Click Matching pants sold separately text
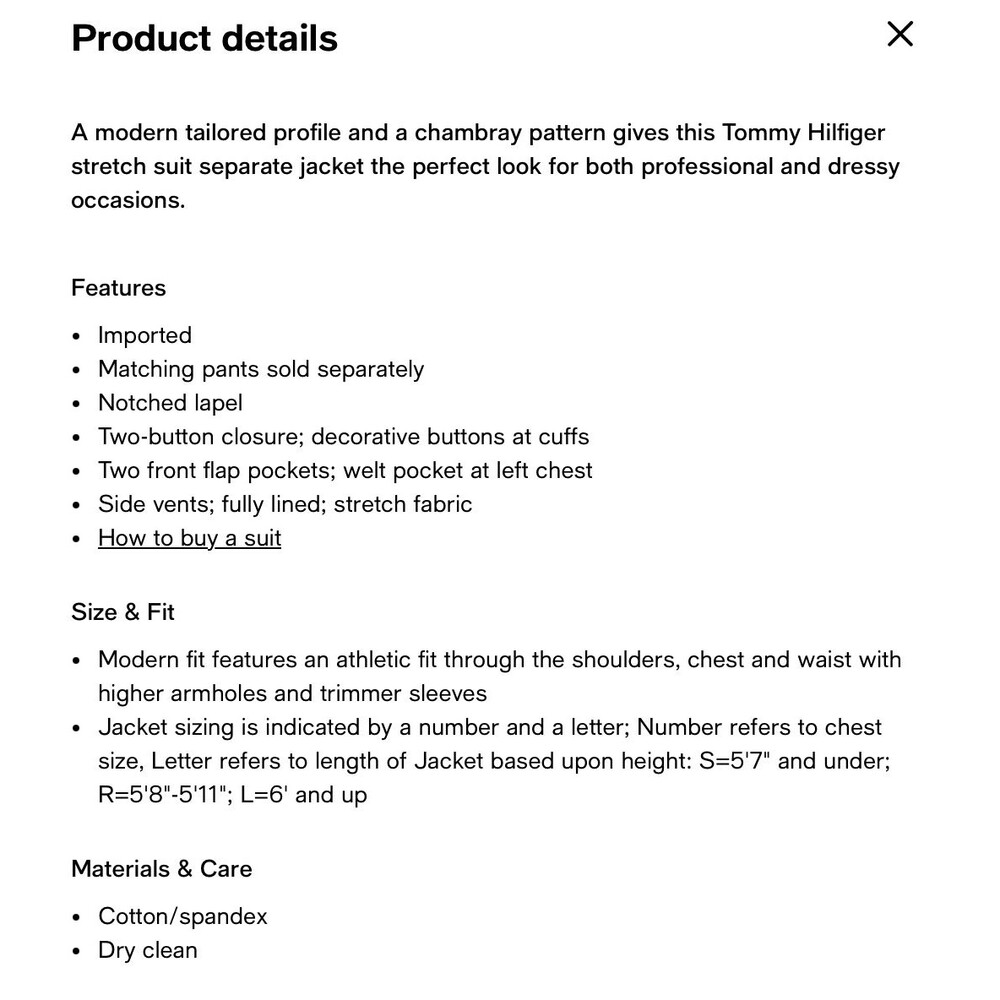Screen dimensions: 1000x1000 (x=261, y=369)
